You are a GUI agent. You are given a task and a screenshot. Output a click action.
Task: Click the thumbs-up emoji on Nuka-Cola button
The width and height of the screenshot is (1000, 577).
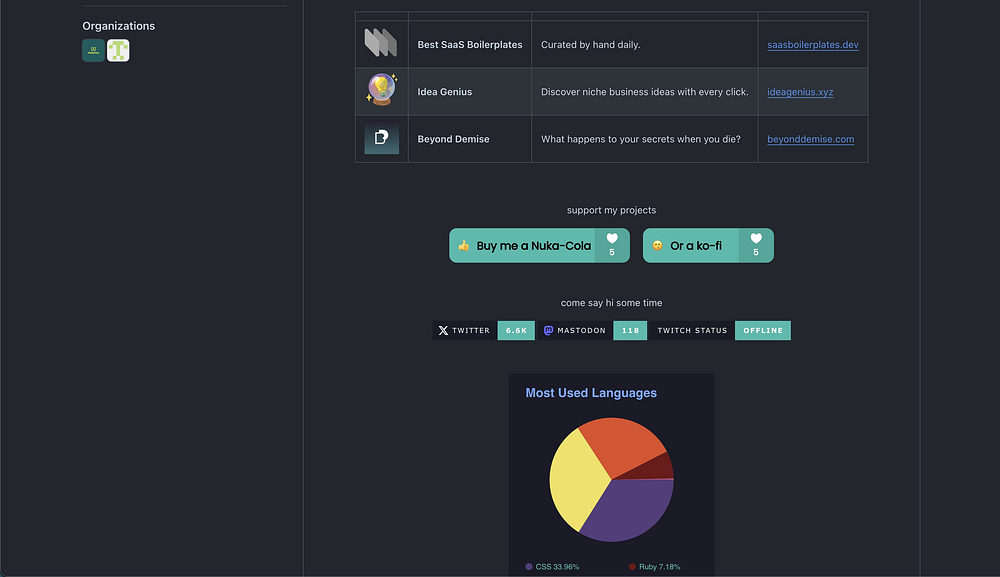coord(464,245)
